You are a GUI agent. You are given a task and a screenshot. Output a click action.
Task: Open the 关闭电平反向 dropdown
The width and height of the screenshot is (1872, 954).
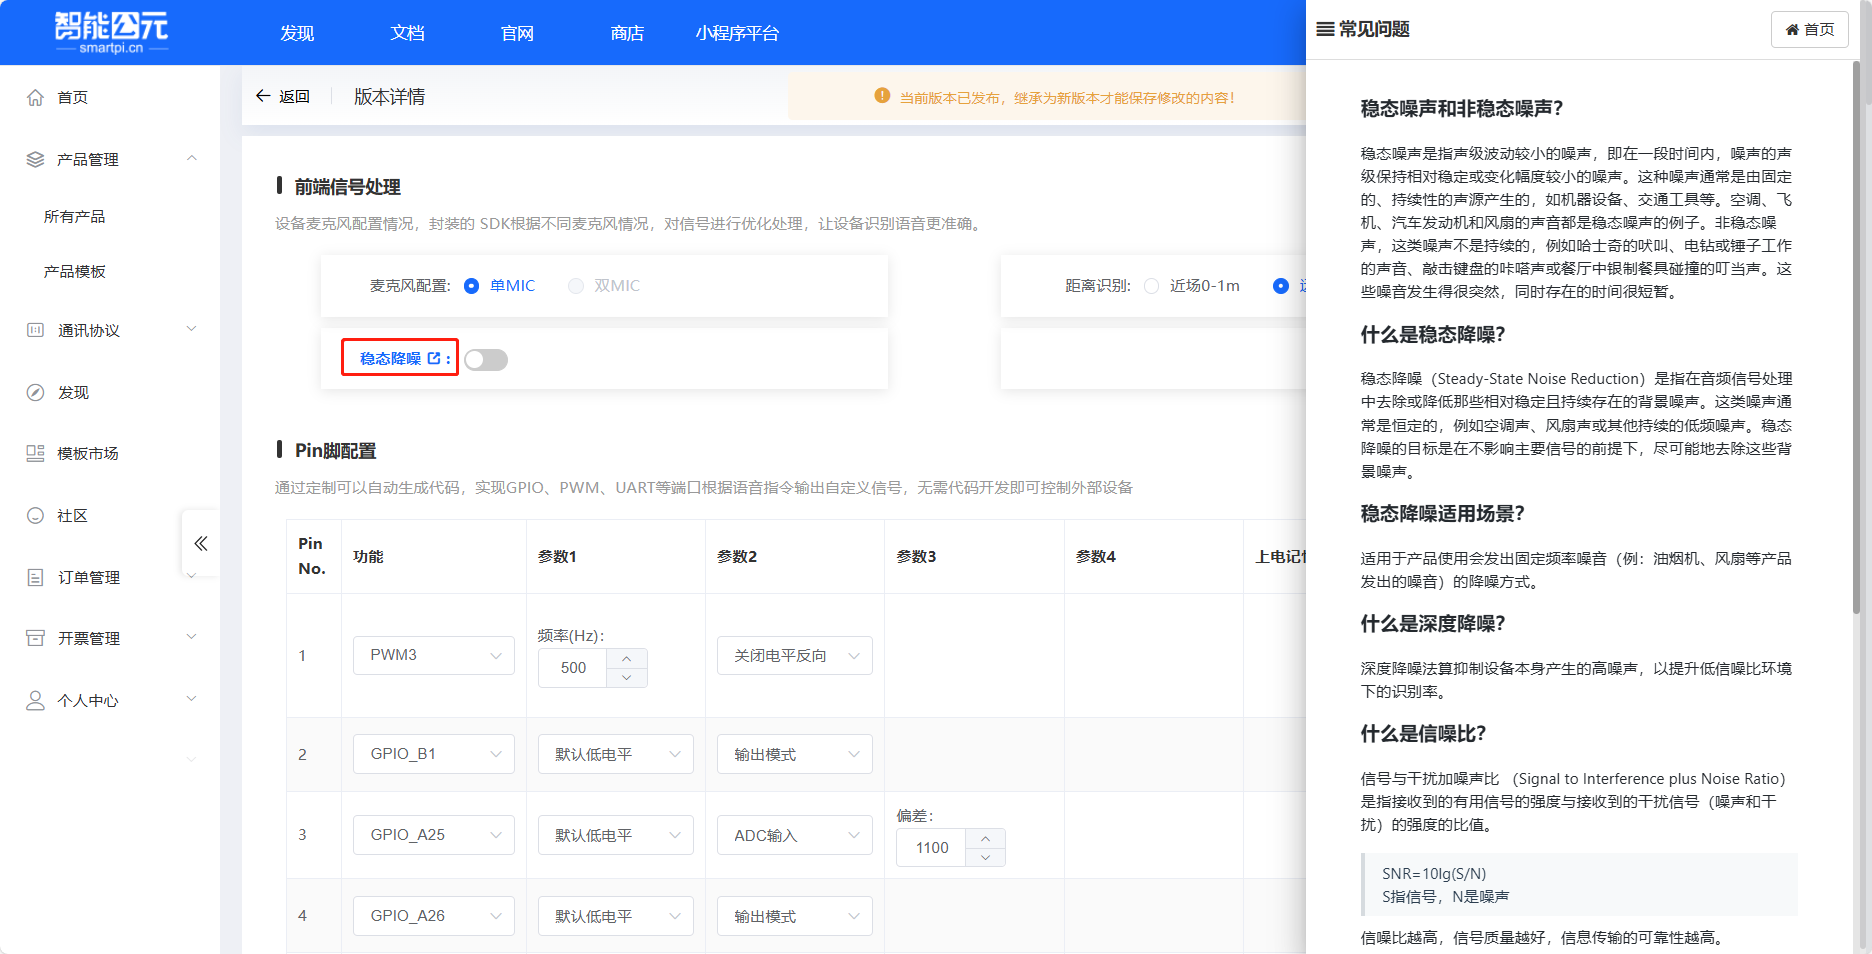(794, 655)
